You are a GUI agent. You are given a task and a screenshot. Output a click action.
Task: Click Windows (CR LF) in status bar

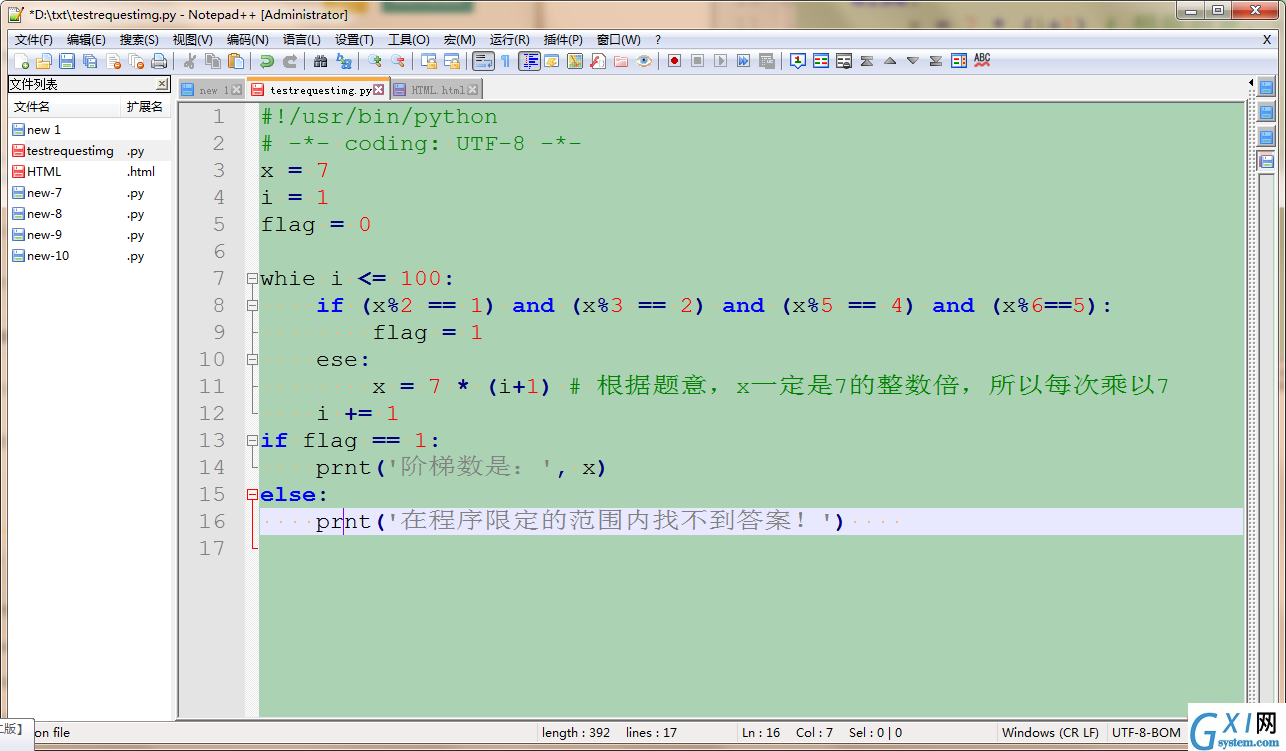[x=1050, y=733]
